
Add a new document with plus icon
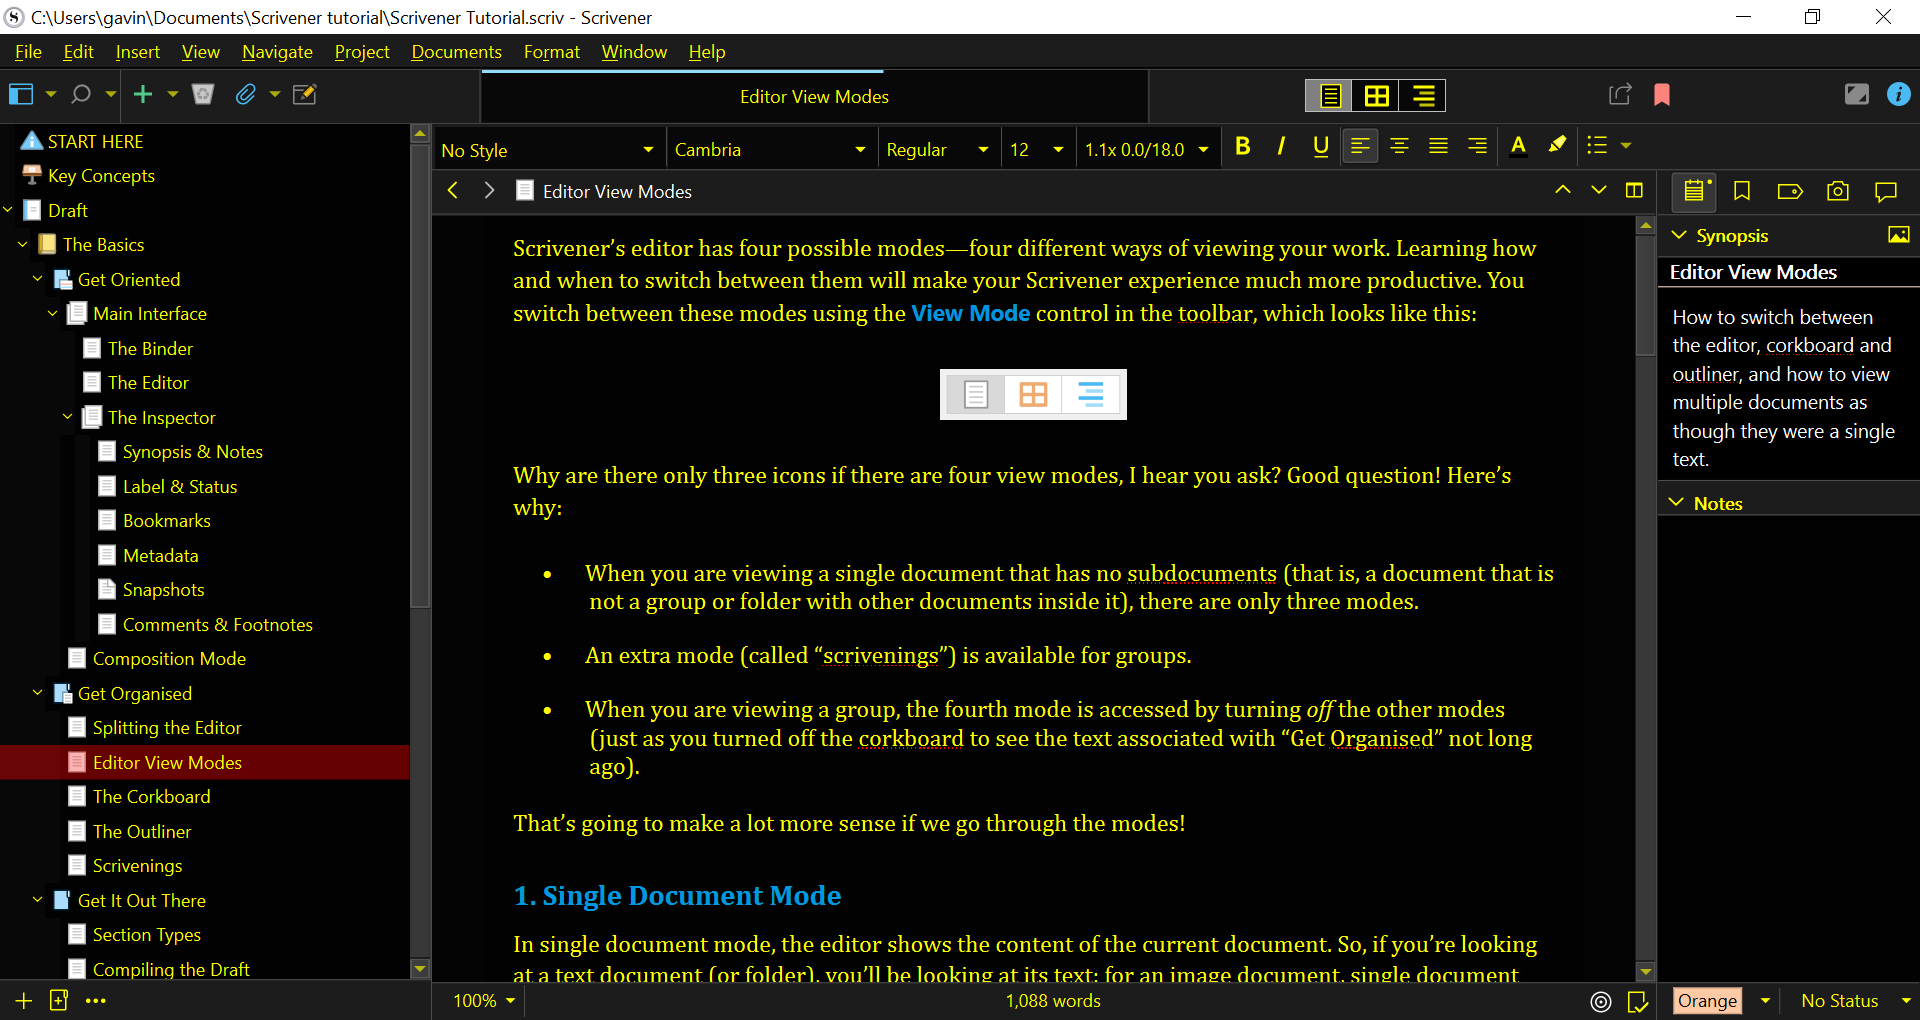tap(143, 94)
